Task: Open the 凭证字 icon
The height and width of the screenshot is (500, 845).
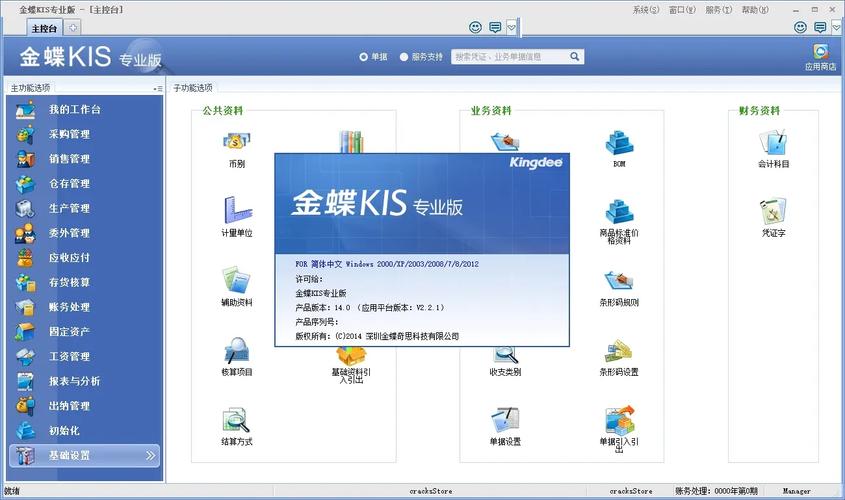Action: [x=773, y=212]
